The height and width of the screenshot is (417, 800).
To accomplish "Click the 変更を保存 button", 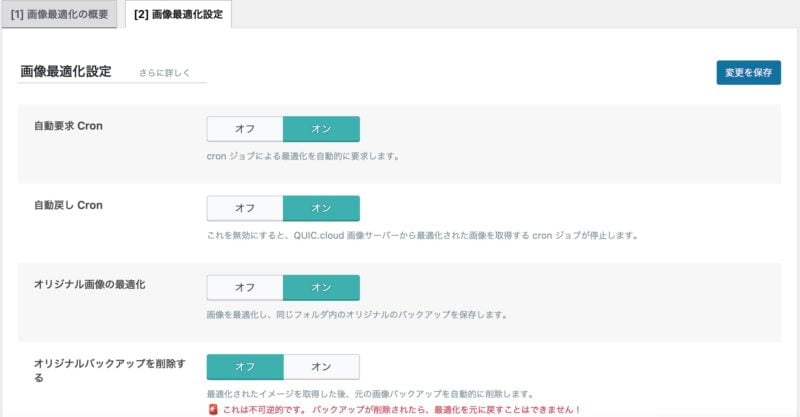I will 748,73.
